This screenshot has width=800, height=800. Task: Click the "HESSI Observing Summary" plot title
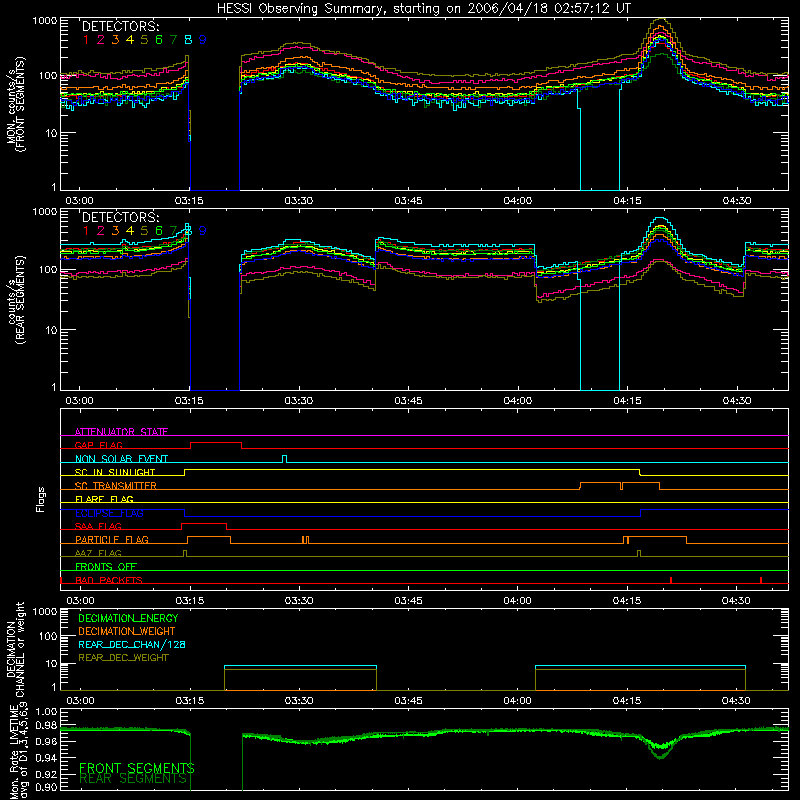point(423,9)
